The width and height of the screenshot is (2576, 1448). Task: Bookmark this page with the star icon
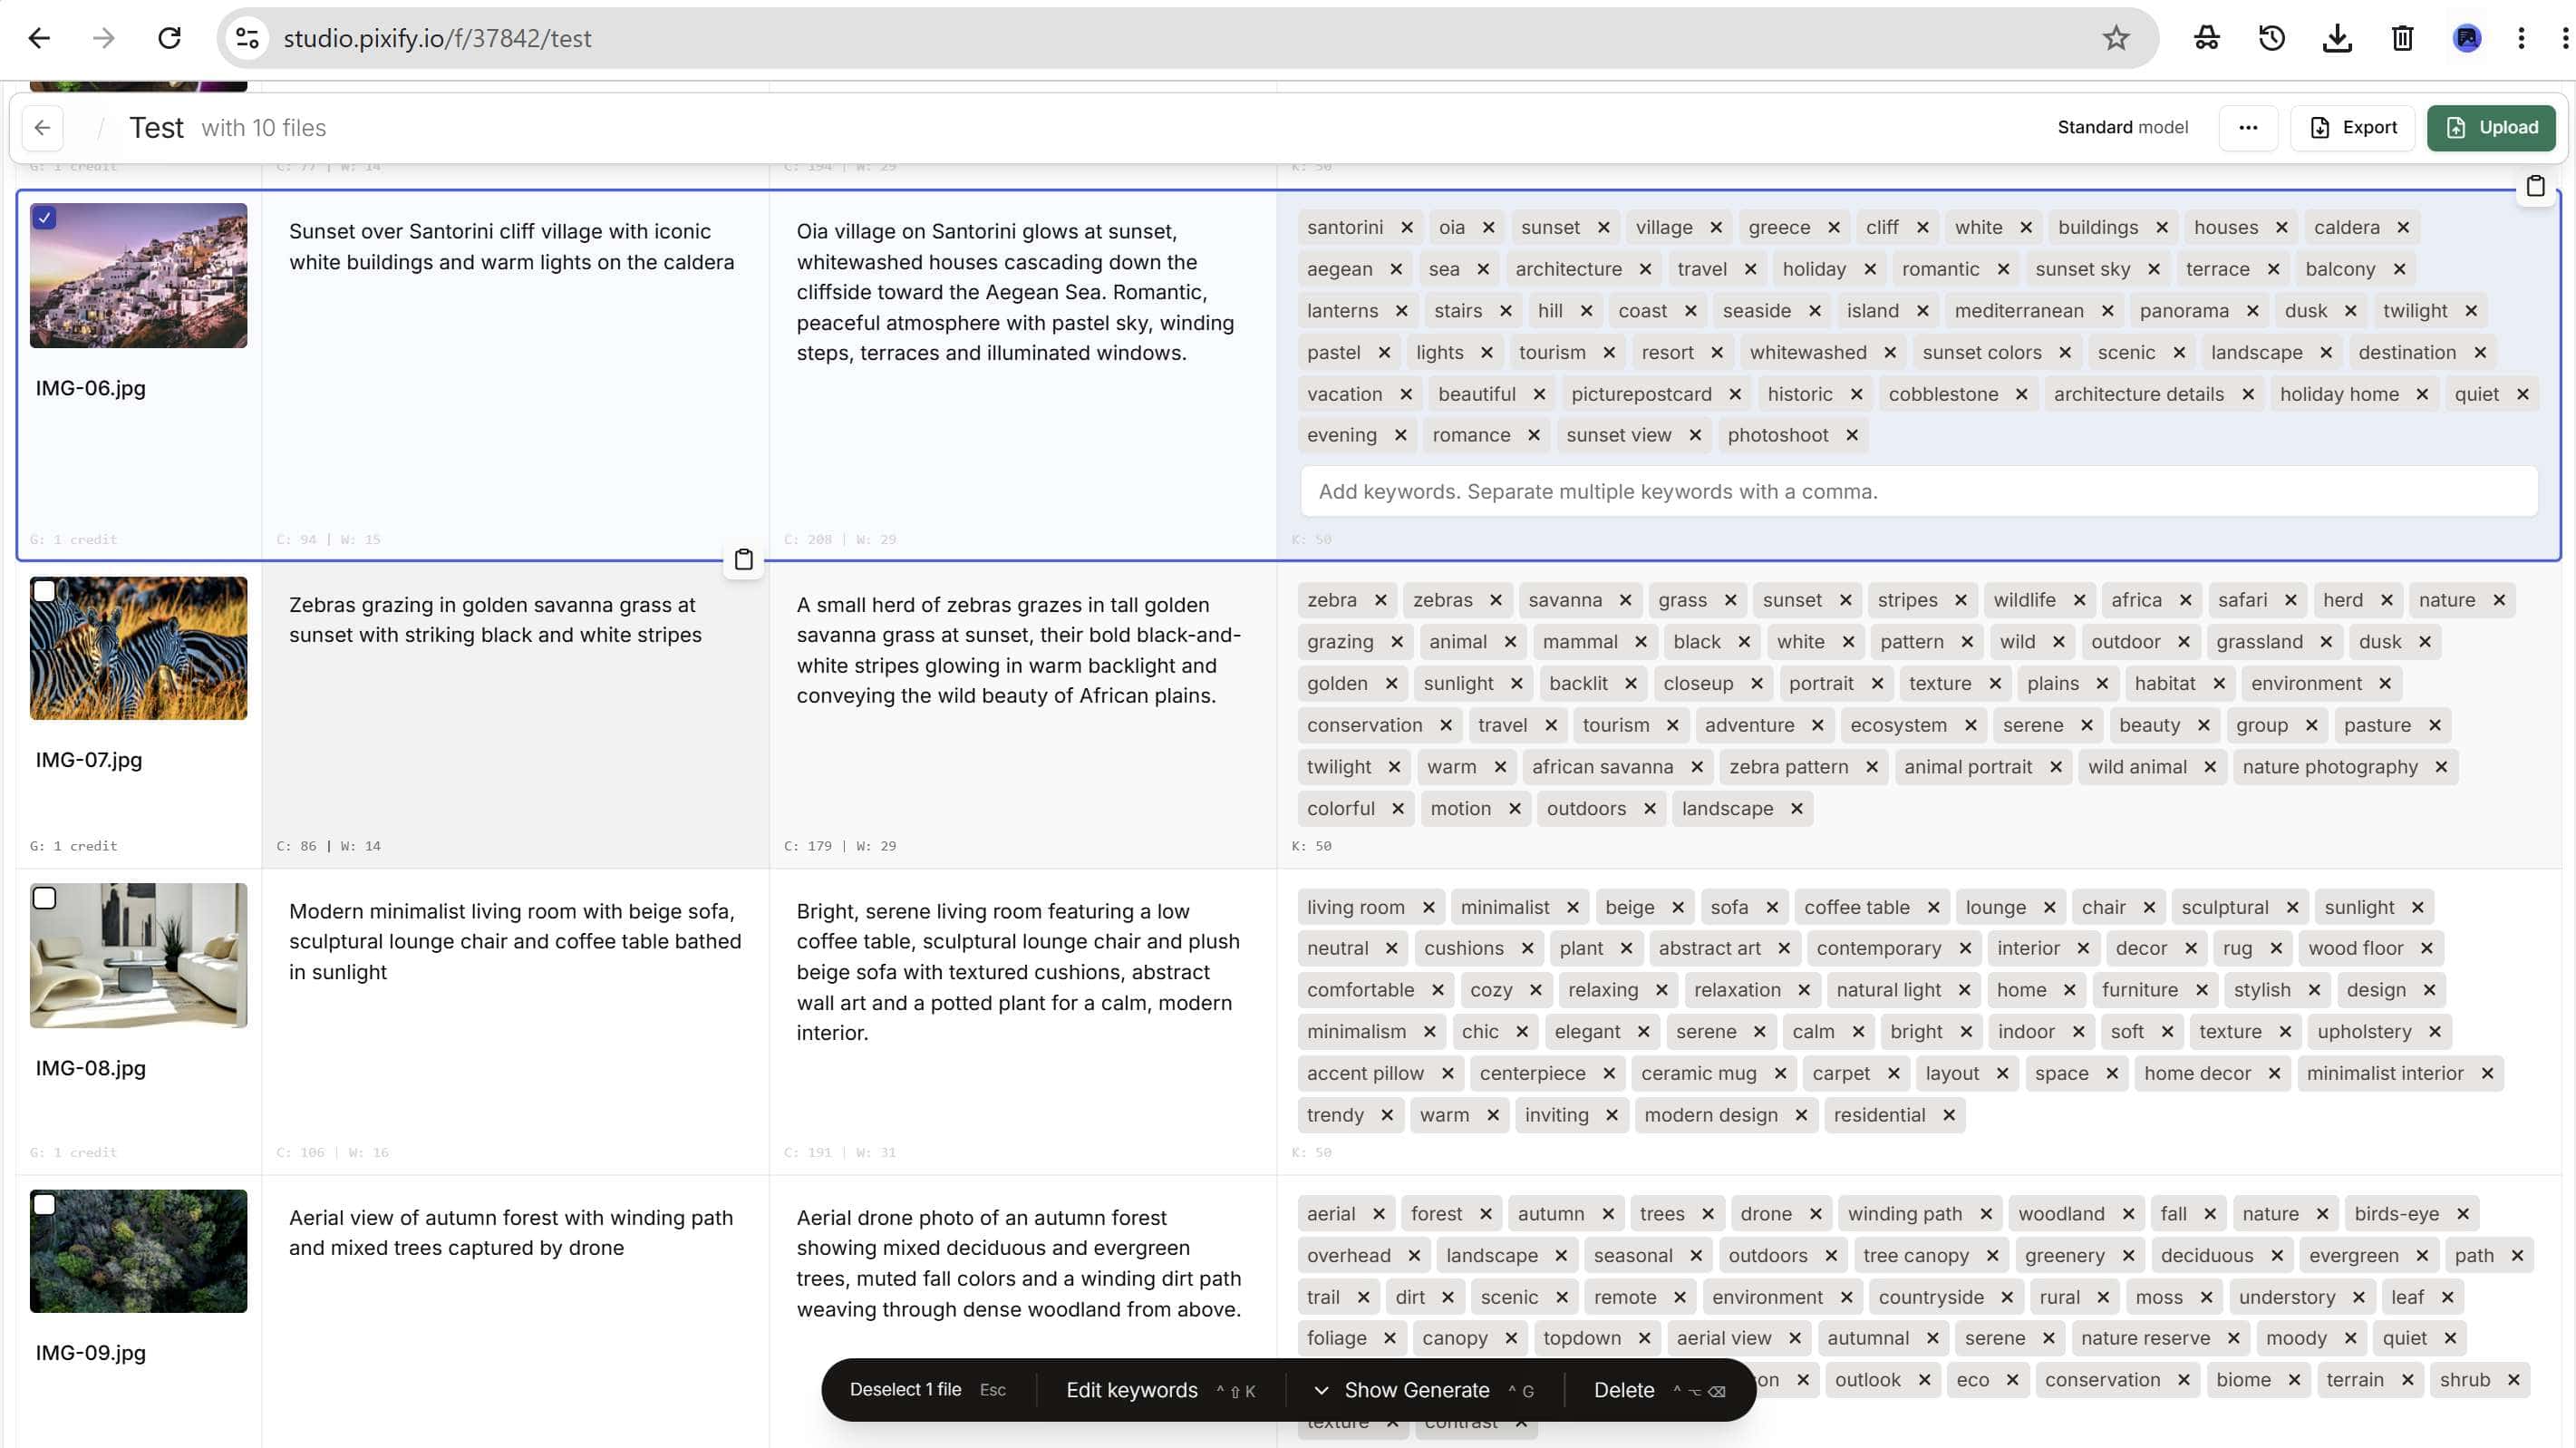click(x=2115, y=38)
